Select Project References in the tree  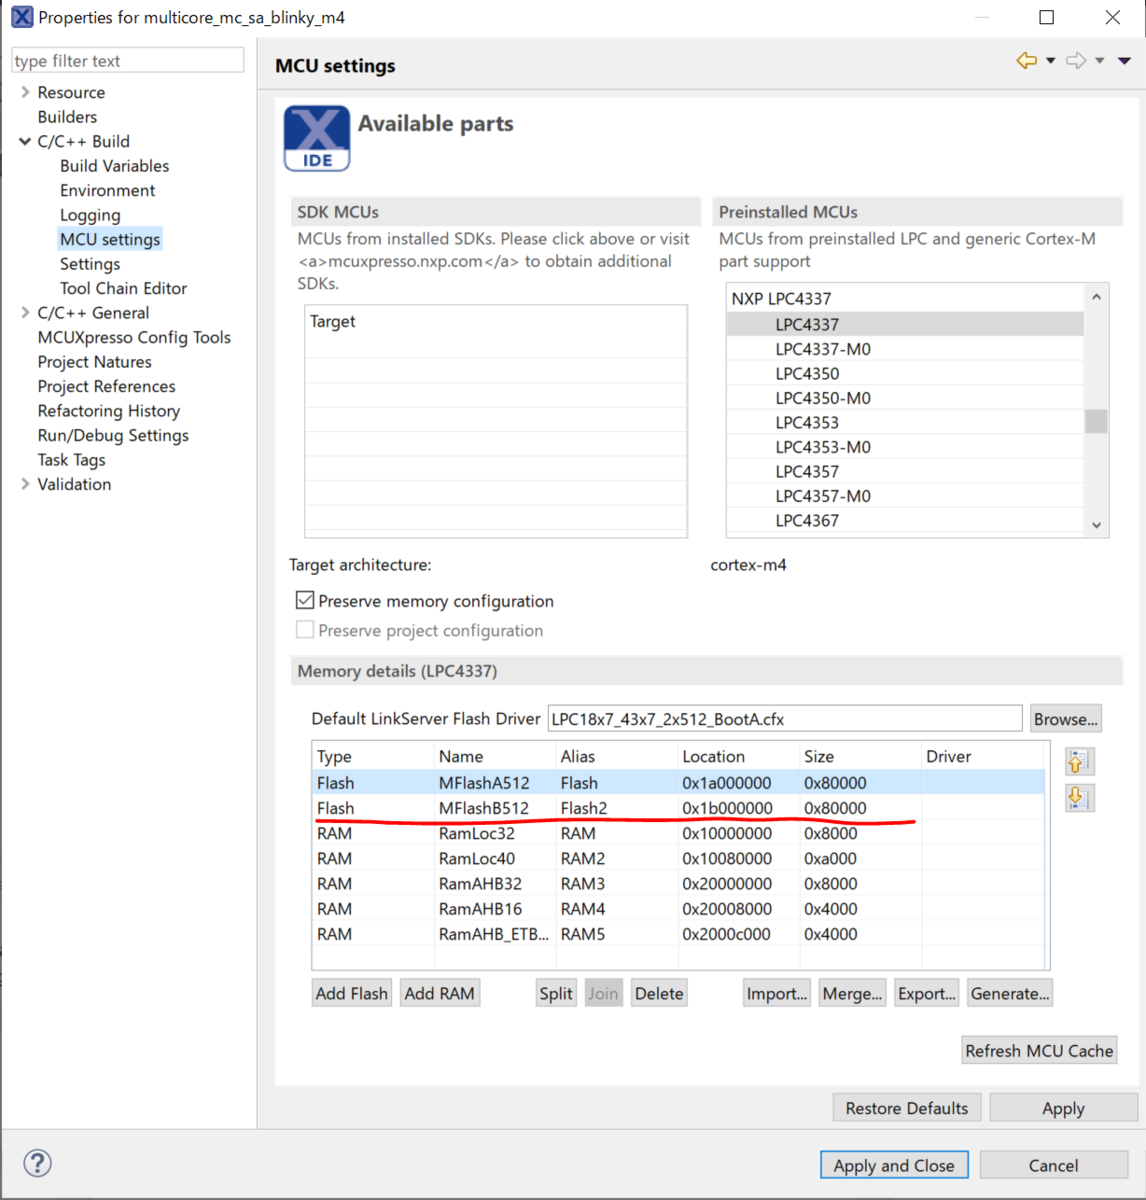point(106,386)
